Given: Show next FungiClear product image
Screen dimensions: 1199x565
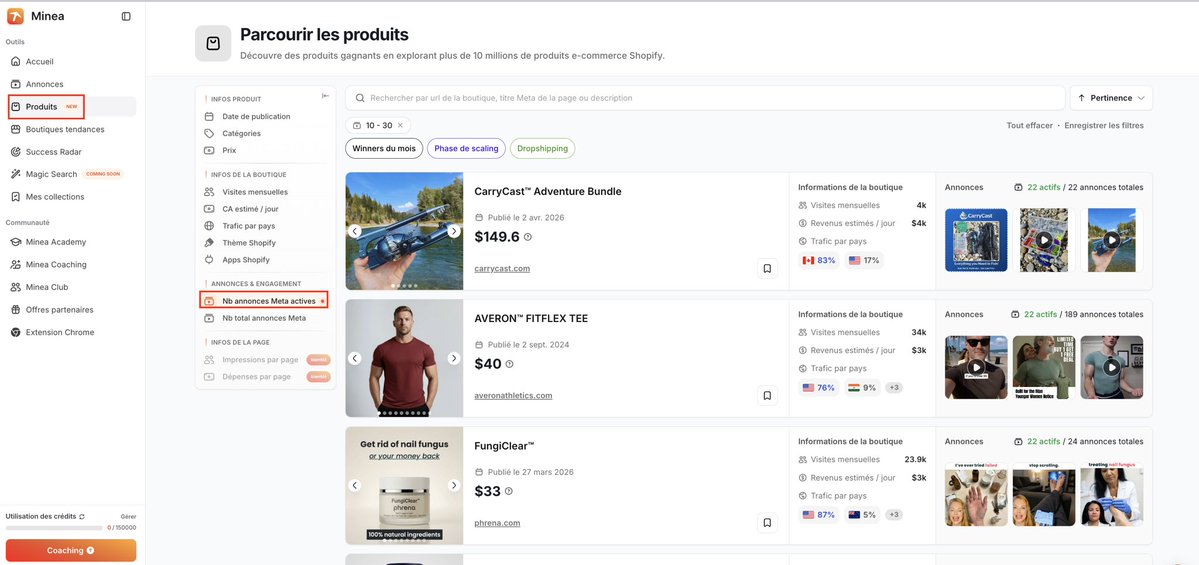Looking at the screenshot, I should tap(454, 485).
